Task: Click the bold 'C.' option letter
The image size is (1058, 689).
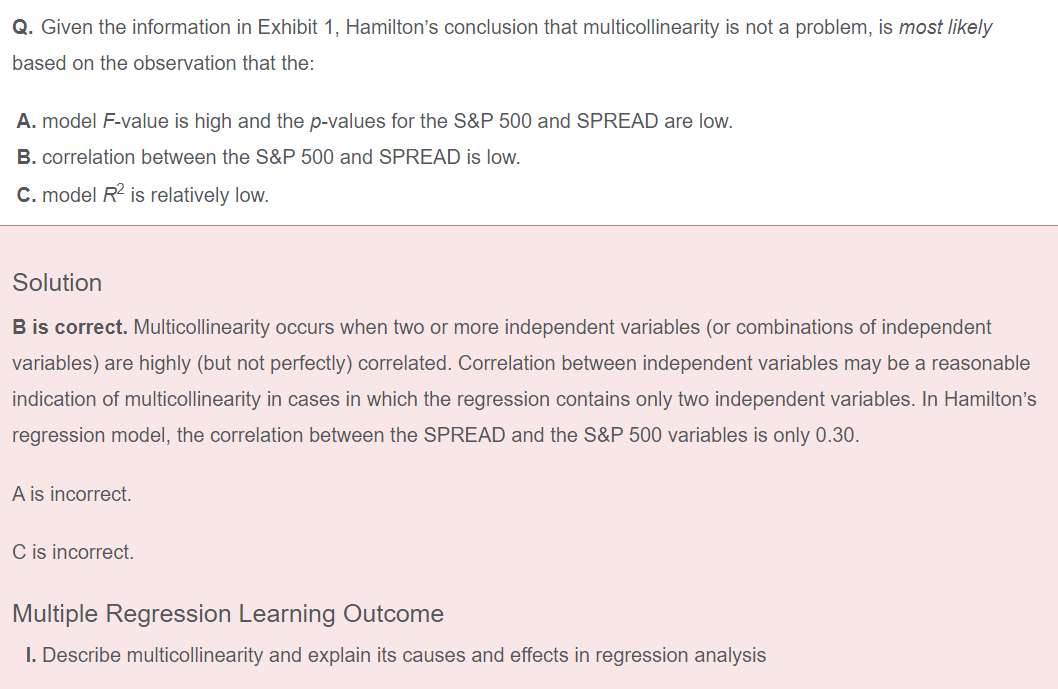Action: pos(26,195)
